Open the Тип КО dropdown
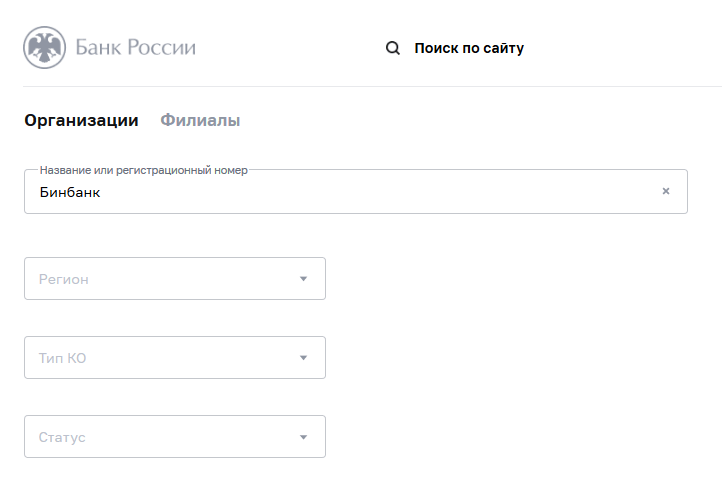 click(x=175, y=358)
